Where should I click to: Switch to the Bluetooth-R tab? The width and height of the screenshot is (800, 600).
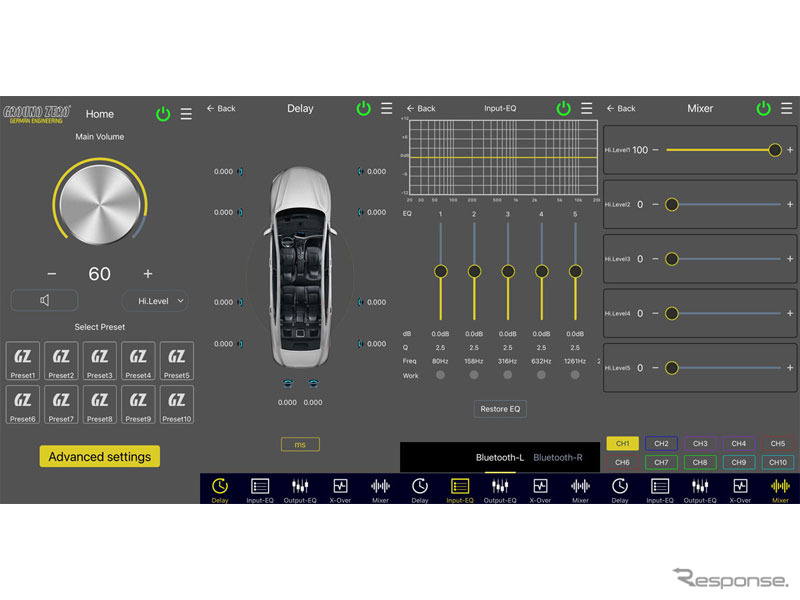coord(558,458)
